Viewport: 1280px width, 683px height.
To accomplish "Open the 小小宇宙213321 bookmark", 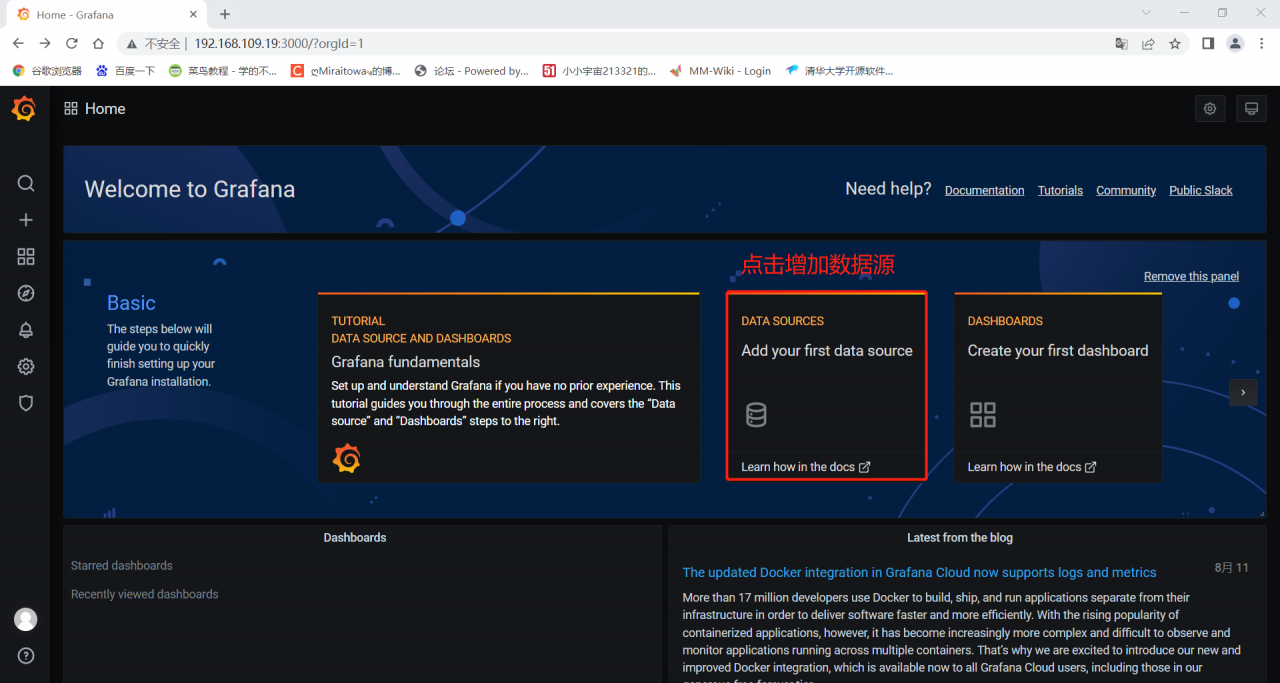I will coord(599,71).
